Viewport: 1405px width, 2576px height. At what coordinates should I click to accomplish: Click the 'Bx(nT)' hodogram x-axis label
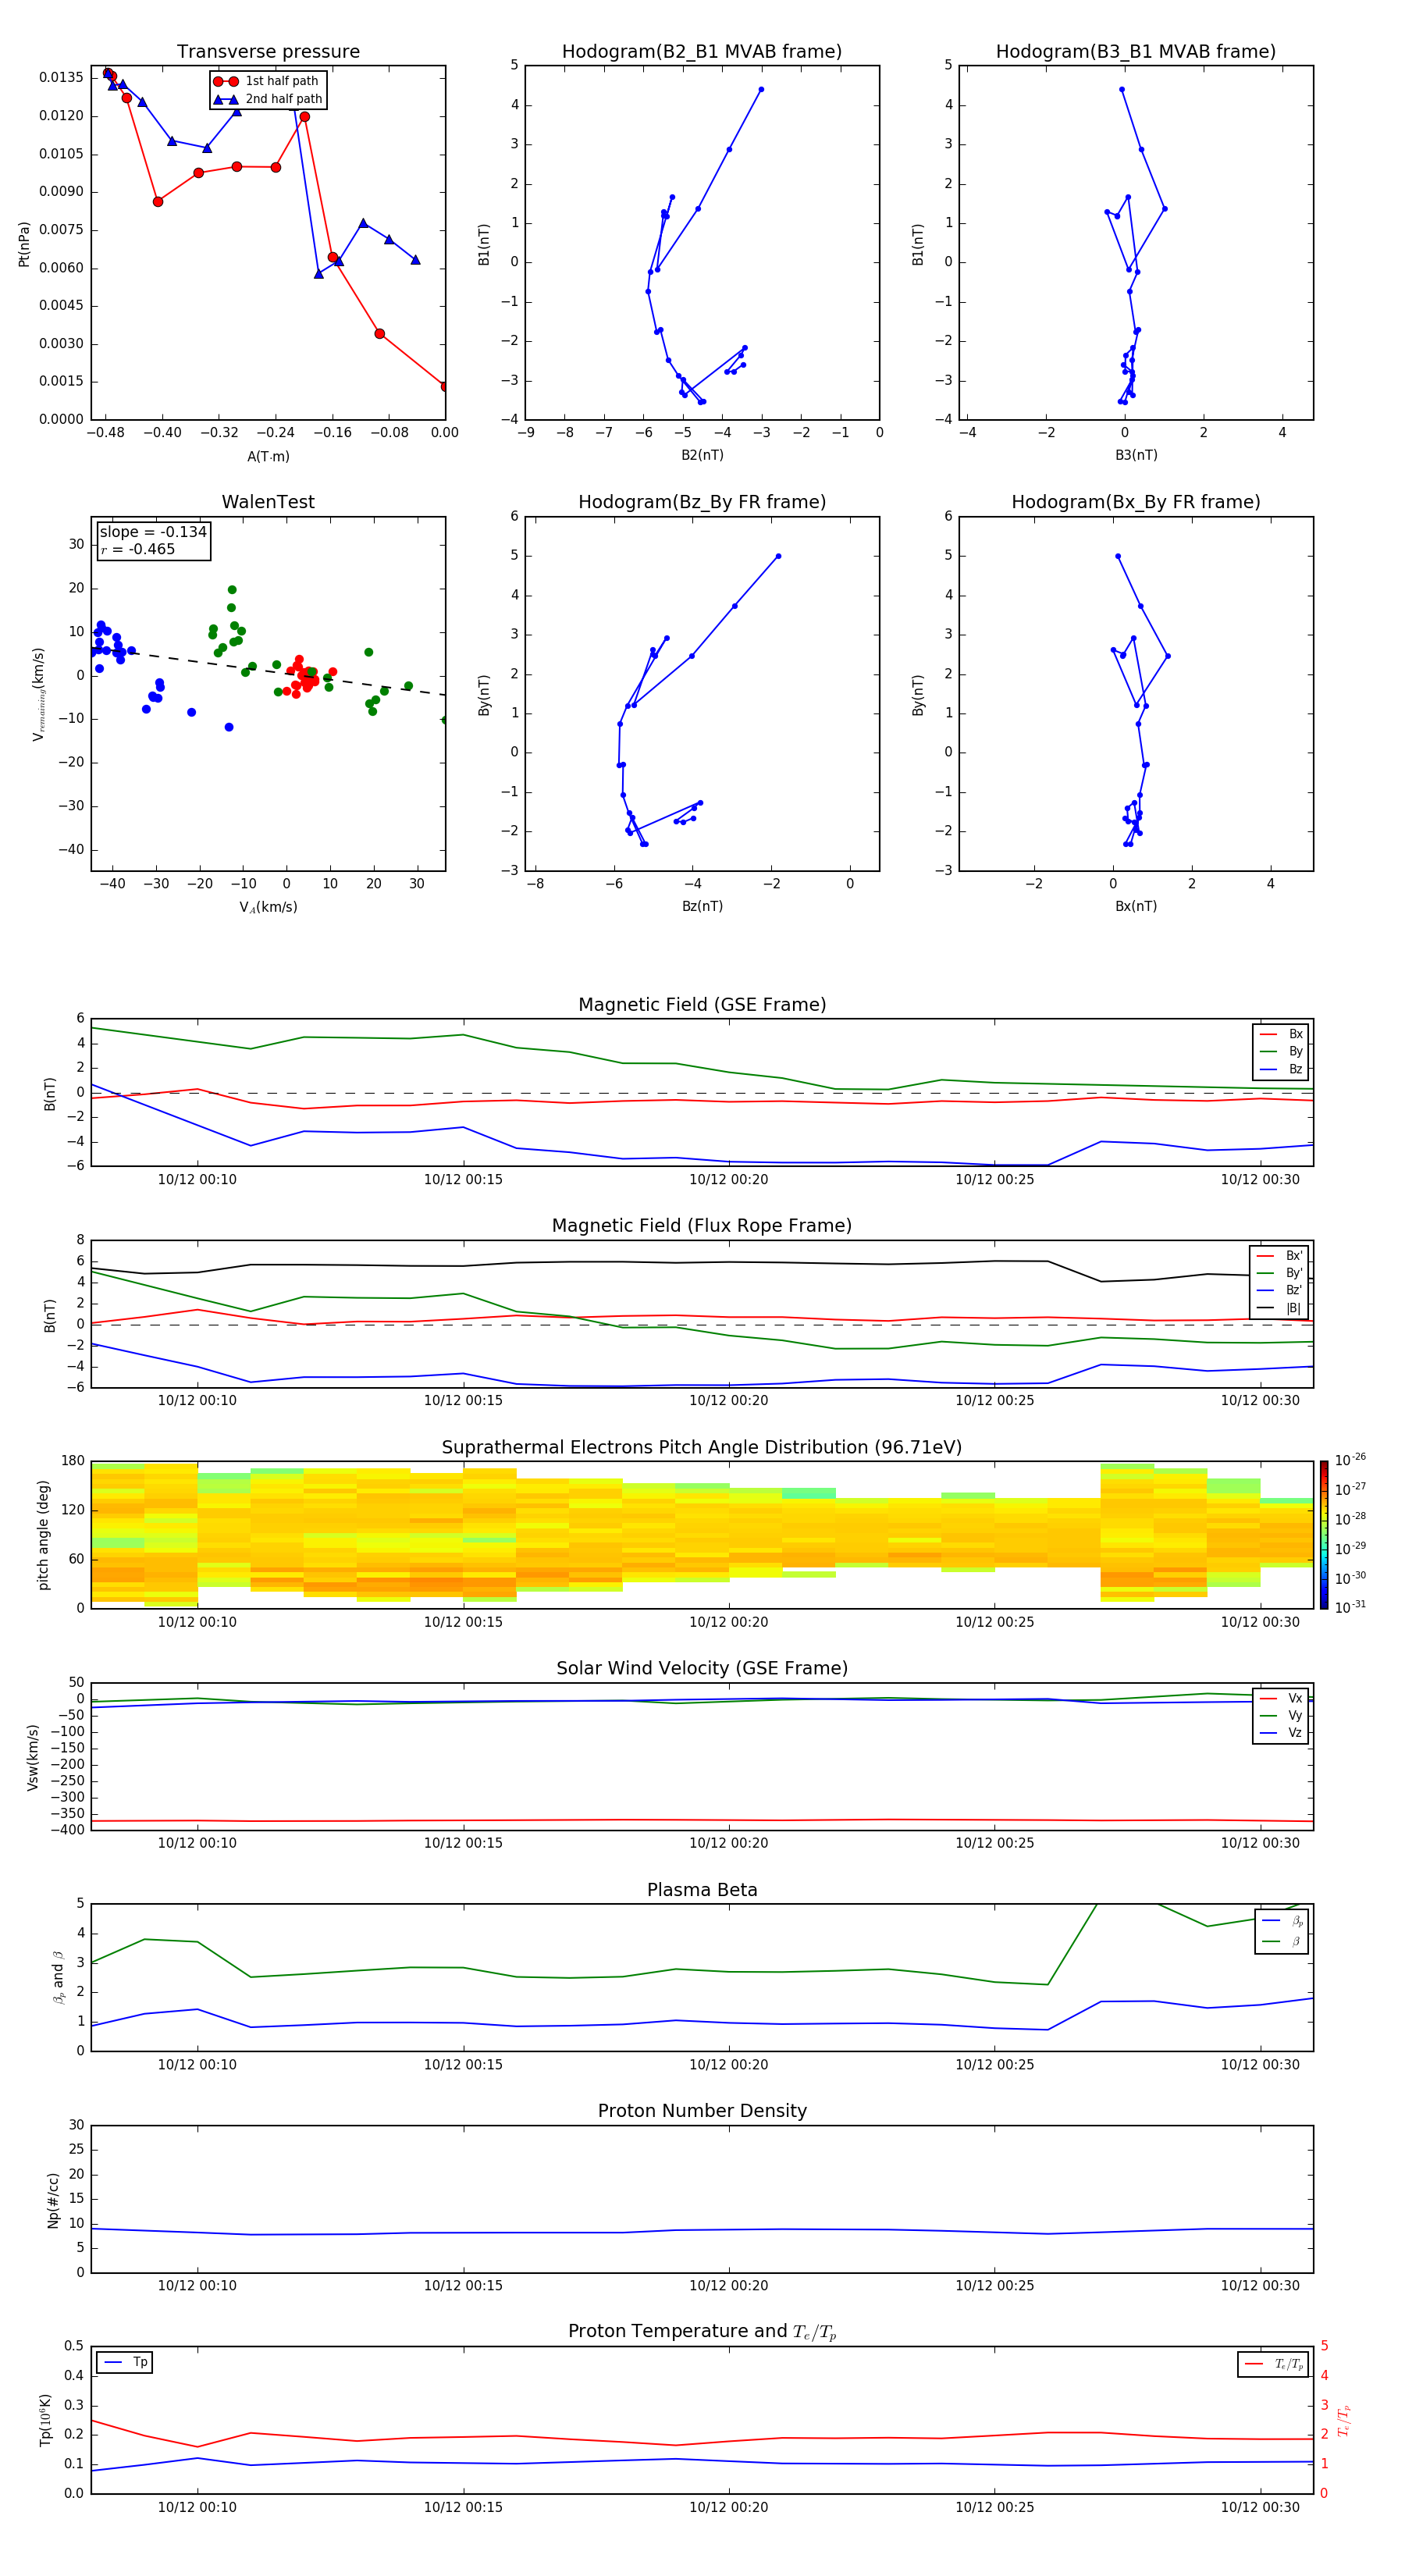pyautogui.click(x=1136, y=906)
